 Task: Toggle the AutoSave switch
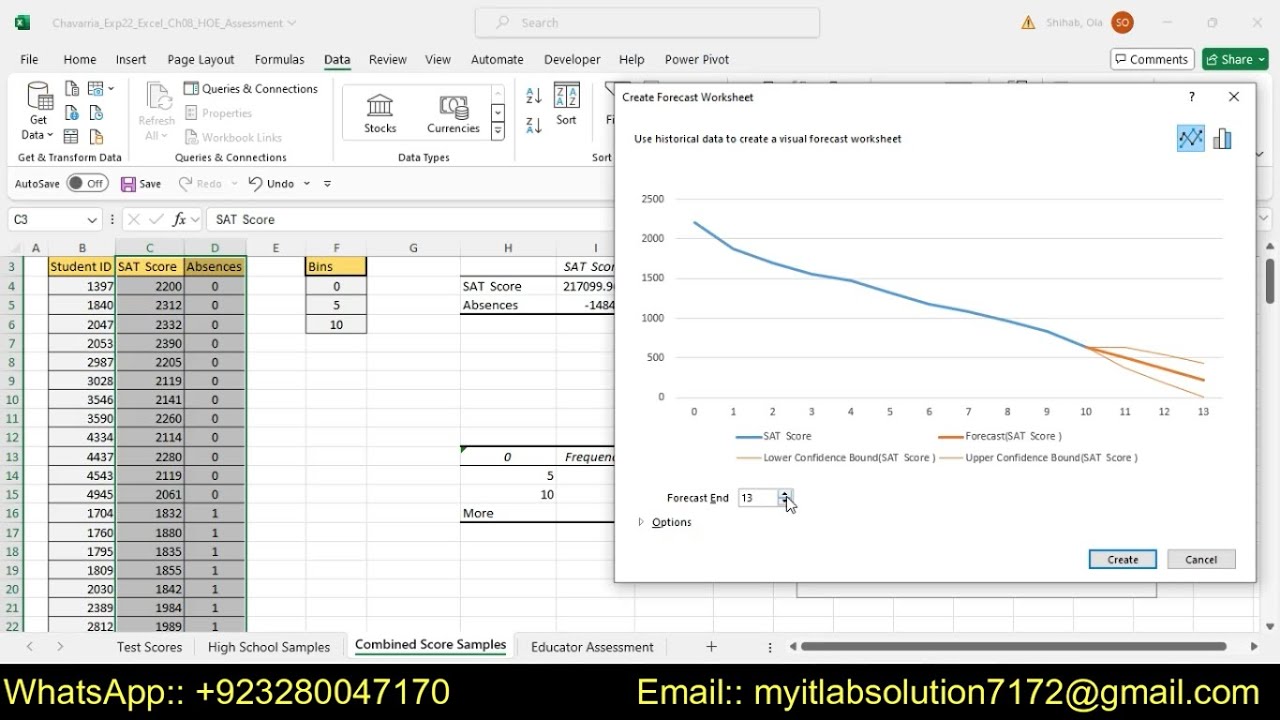click(87, 184)
